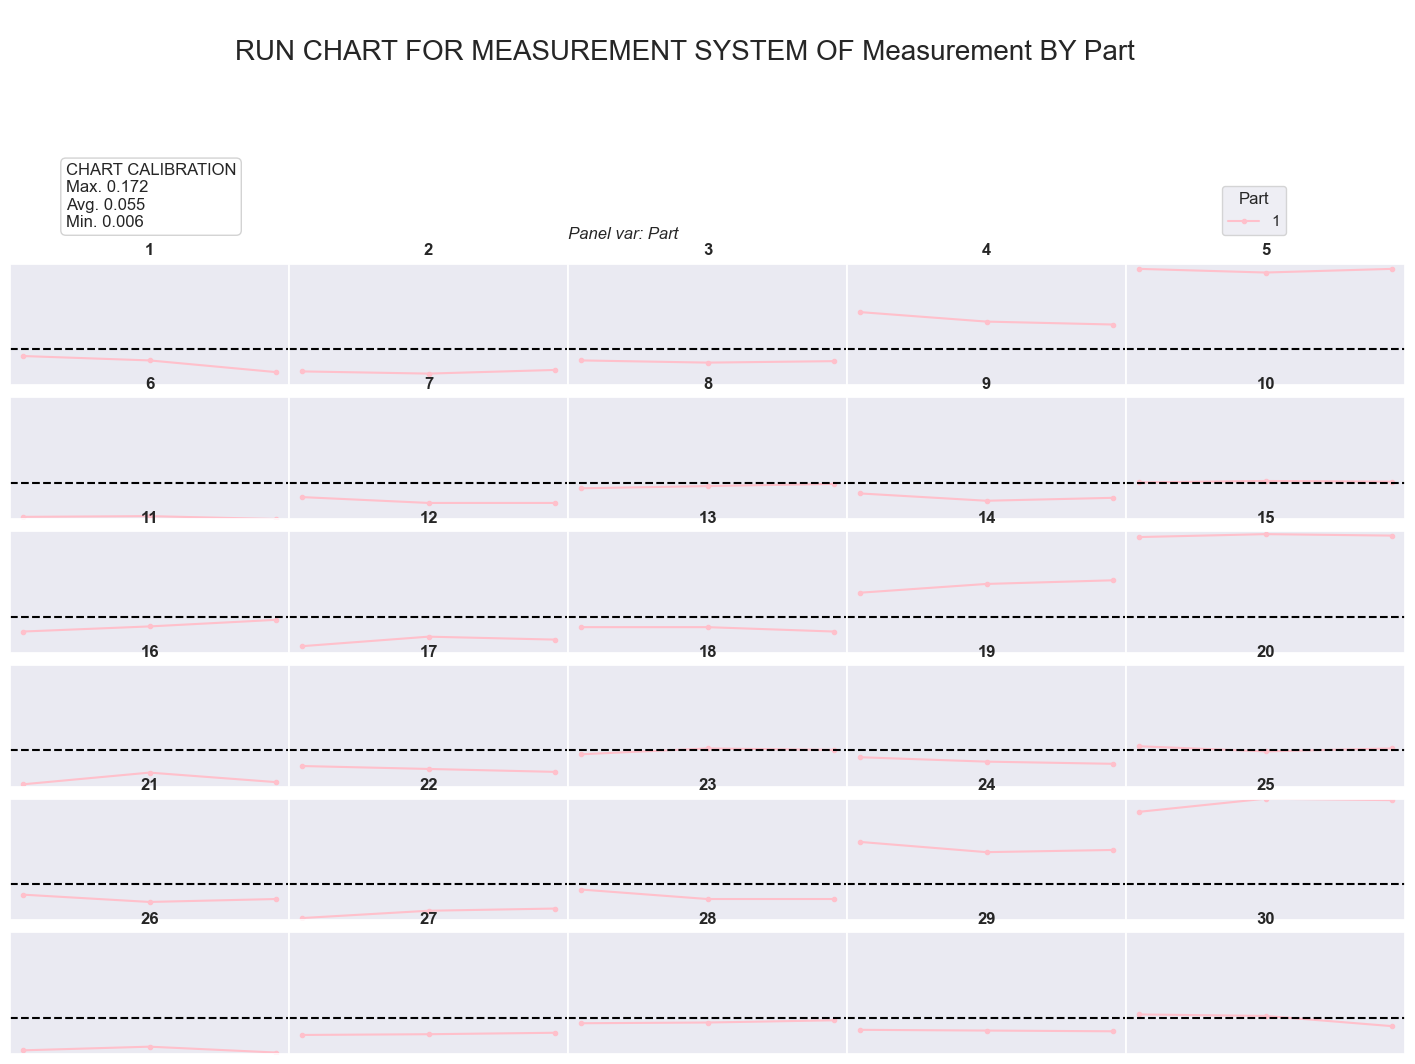Click the middle data point in panel 16

[x=150, y=773]
